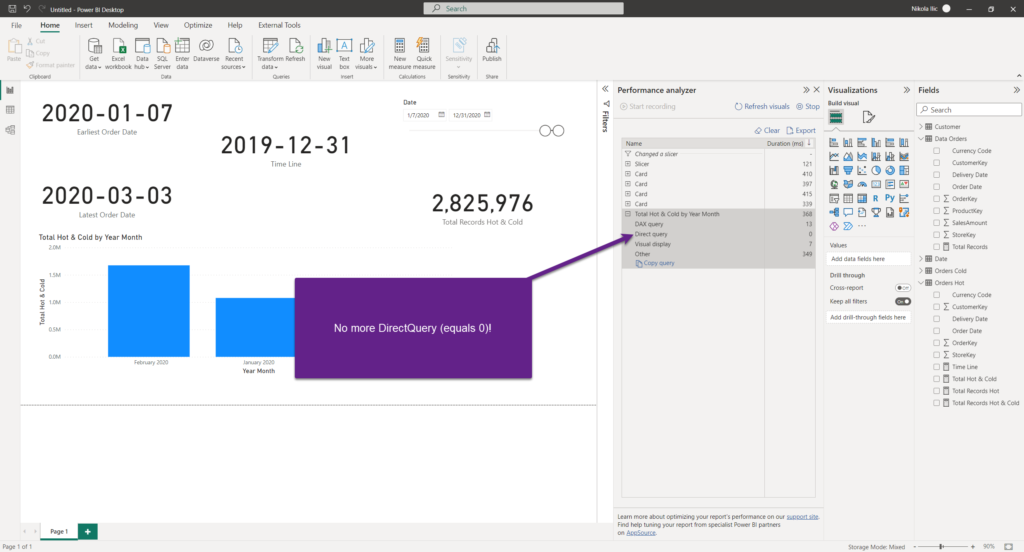
Task: Click the date slicer left handle
Action: tap(545, 131)
